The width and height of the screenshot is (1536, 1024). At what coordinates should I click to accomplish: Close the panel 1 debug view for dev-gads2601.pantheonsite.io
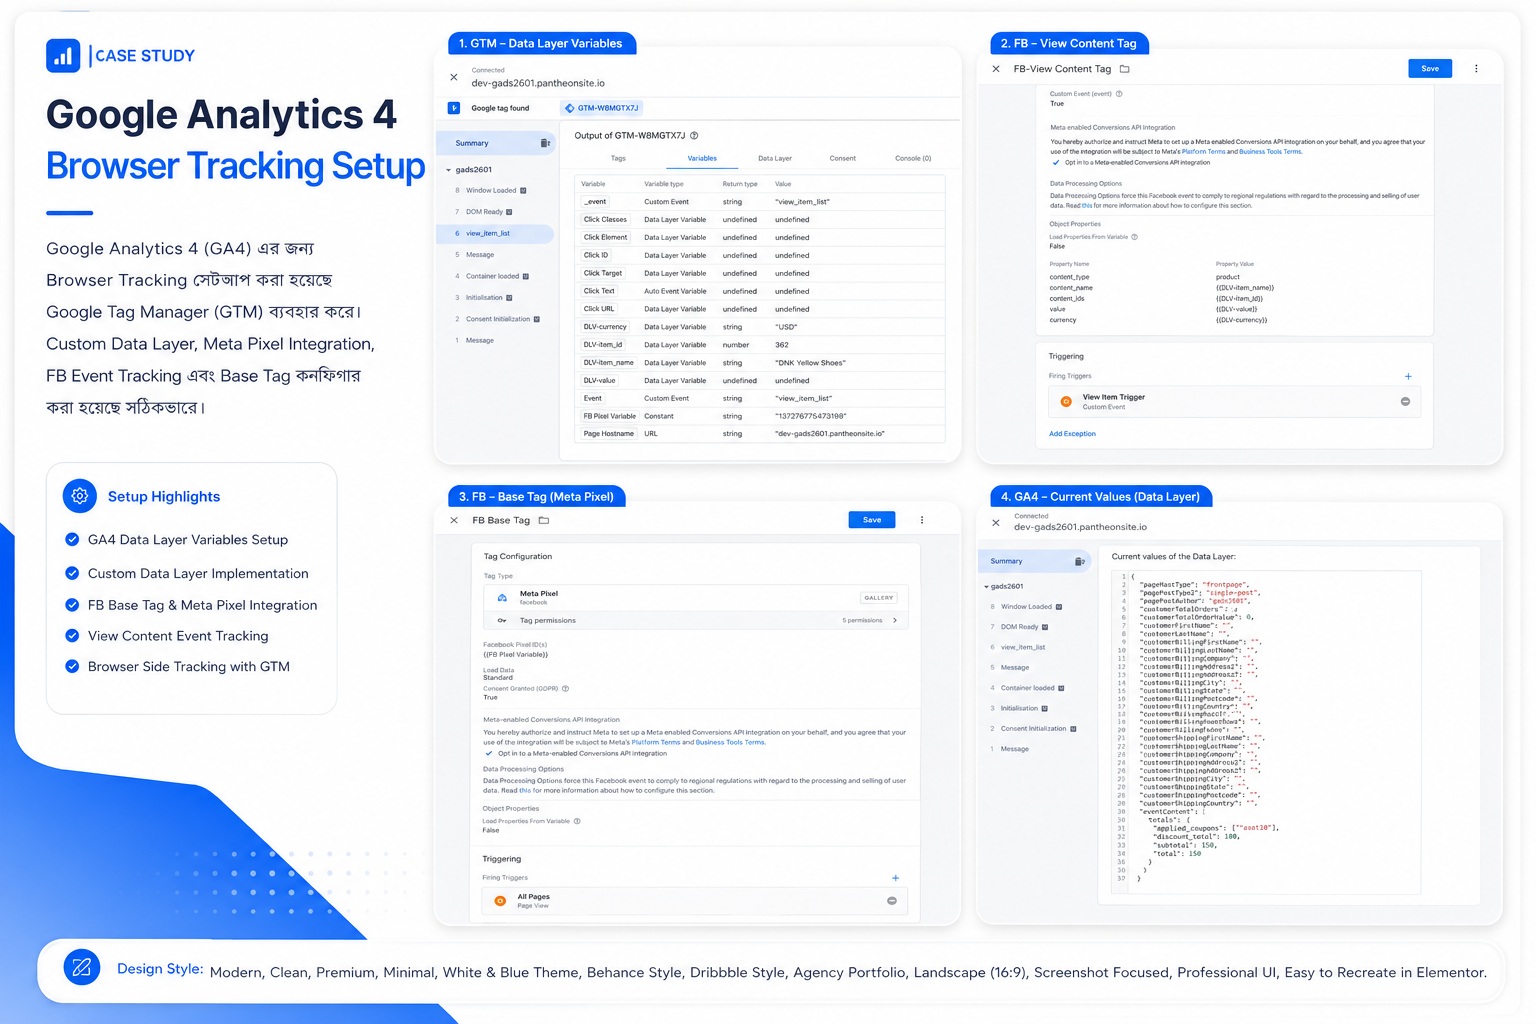point(454,77)
